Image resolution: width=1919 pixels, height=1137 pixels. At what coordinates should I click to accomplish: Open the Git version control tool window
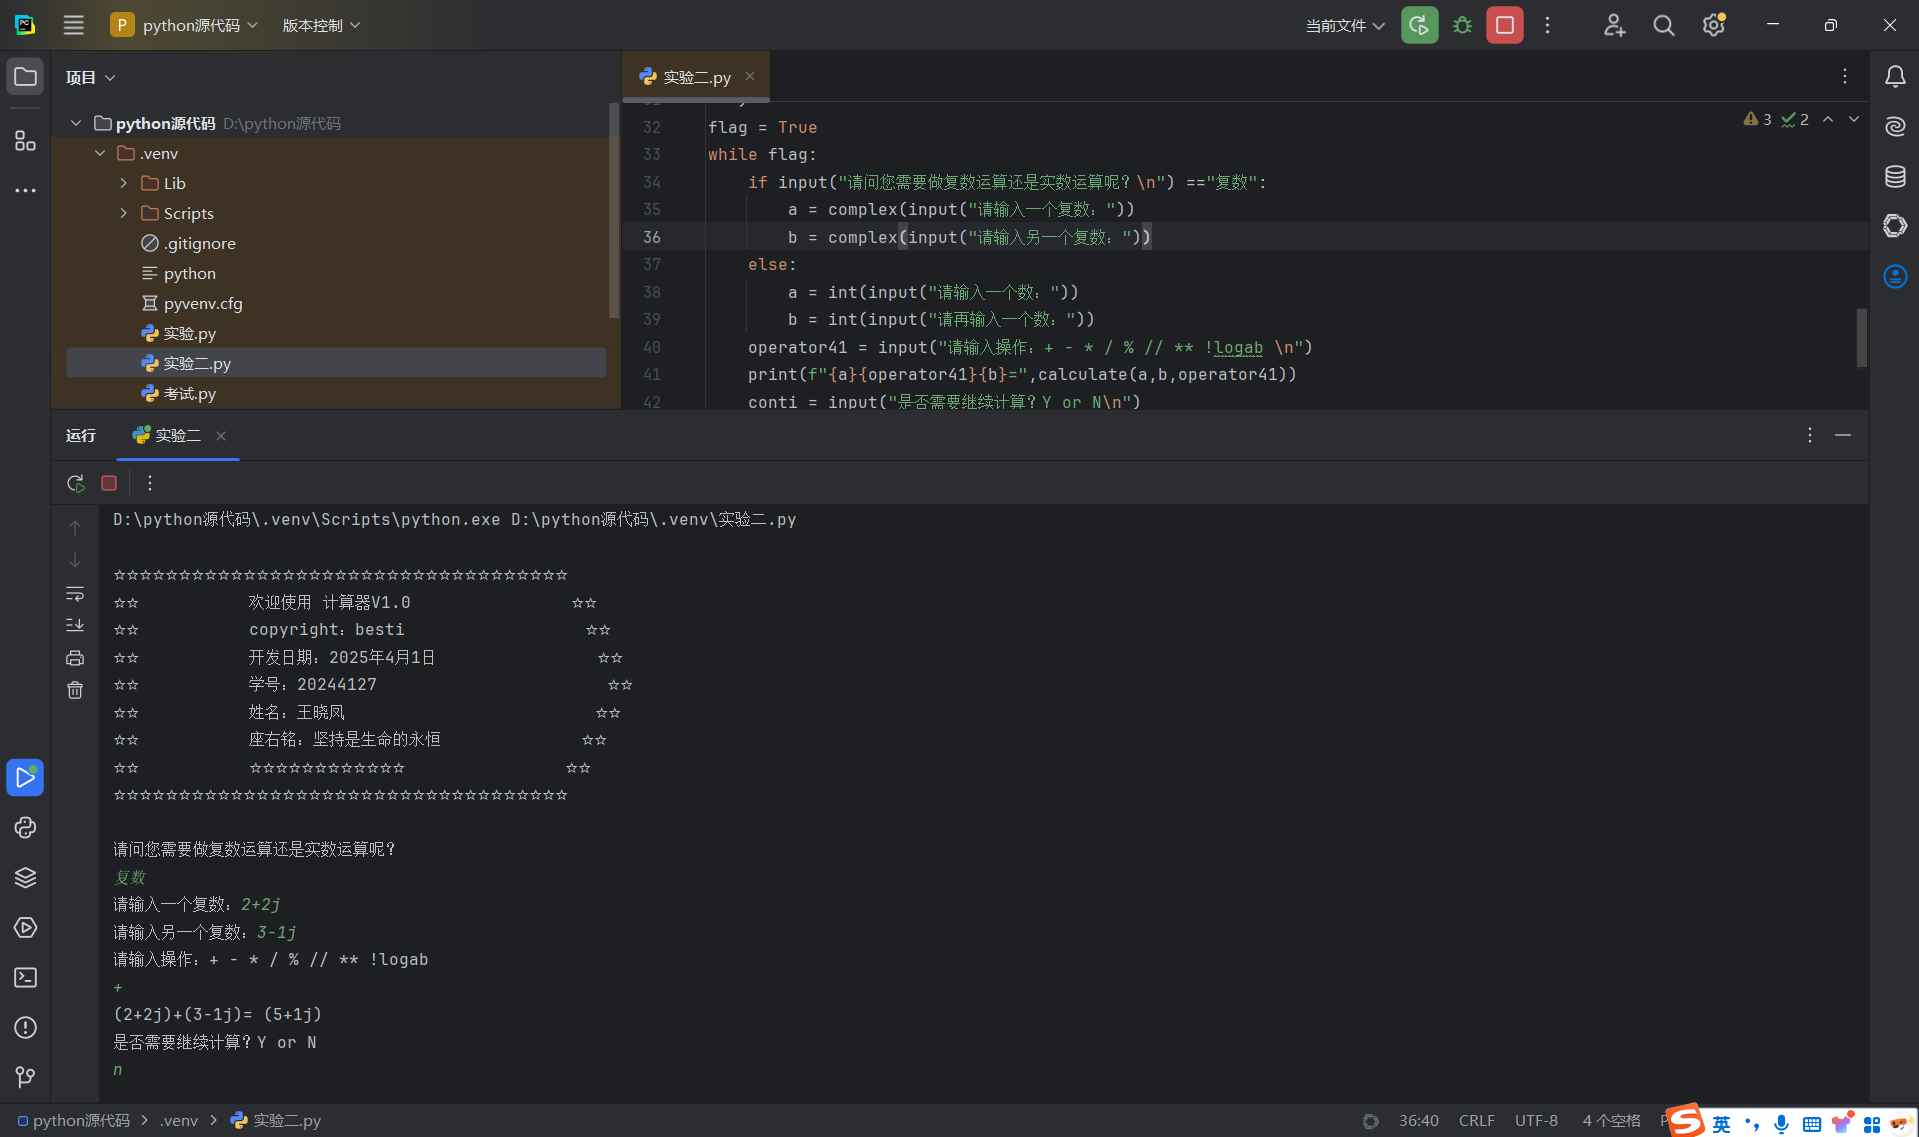tap(25, 1077)
